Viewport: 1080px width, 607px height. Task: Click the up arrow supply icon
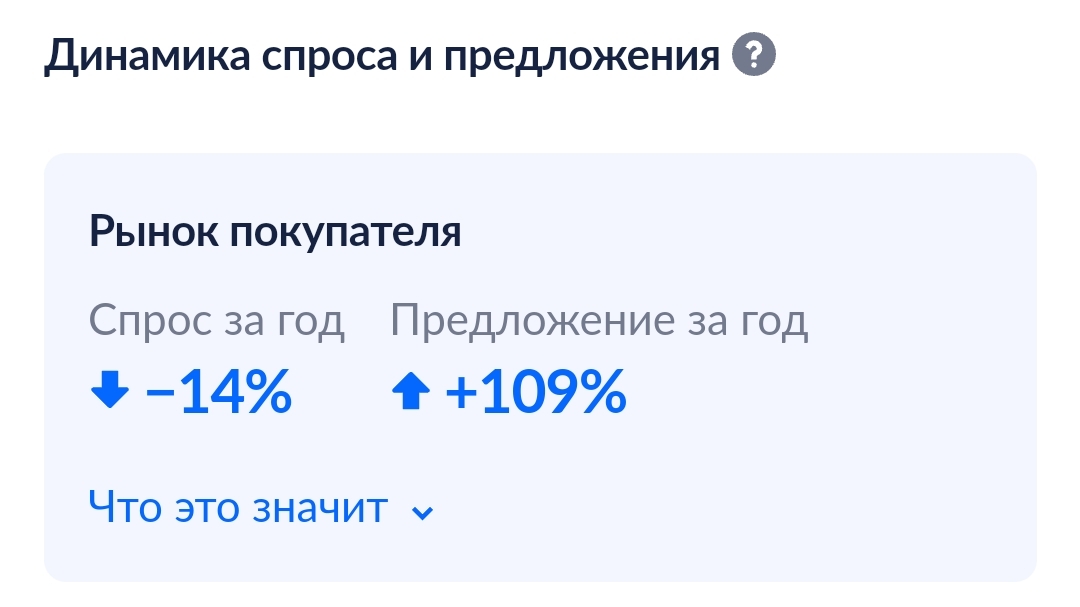(411, 391)
